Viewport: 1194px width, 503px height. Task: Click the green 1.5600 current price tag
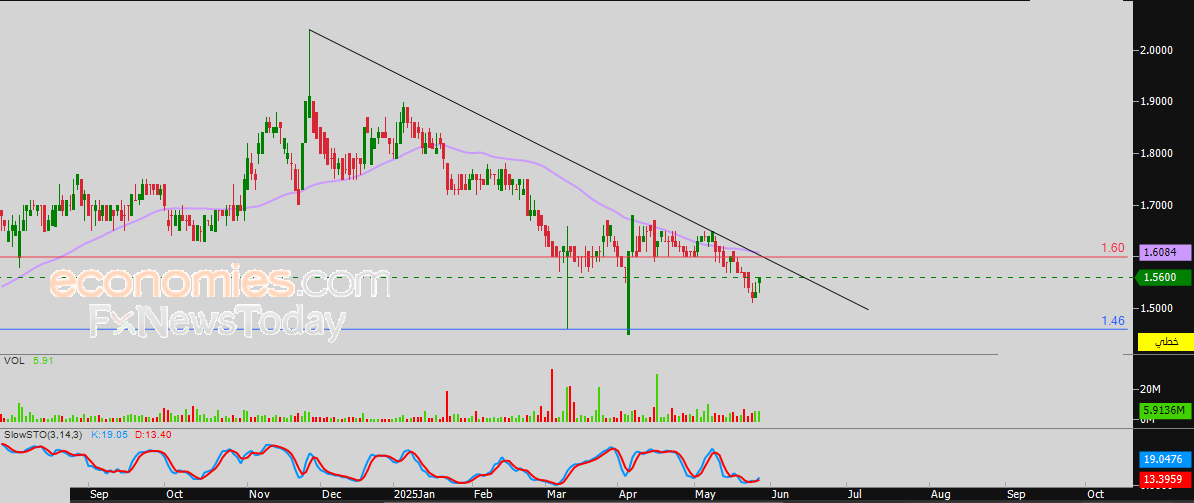1164,278
